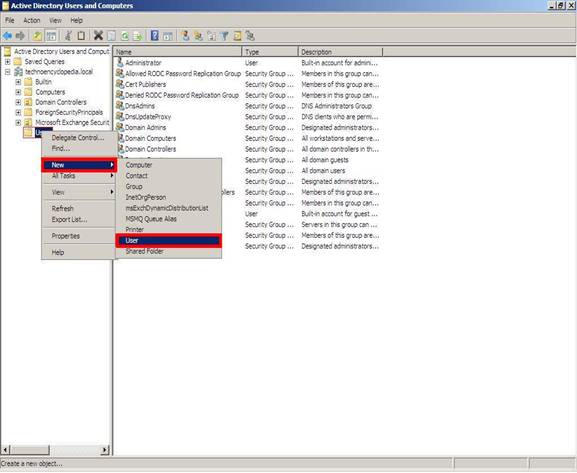The width and height of the screenshot is (577, 473).
Task: Select InetOrgPerson from the New submenu
Action: coord(169,197)
